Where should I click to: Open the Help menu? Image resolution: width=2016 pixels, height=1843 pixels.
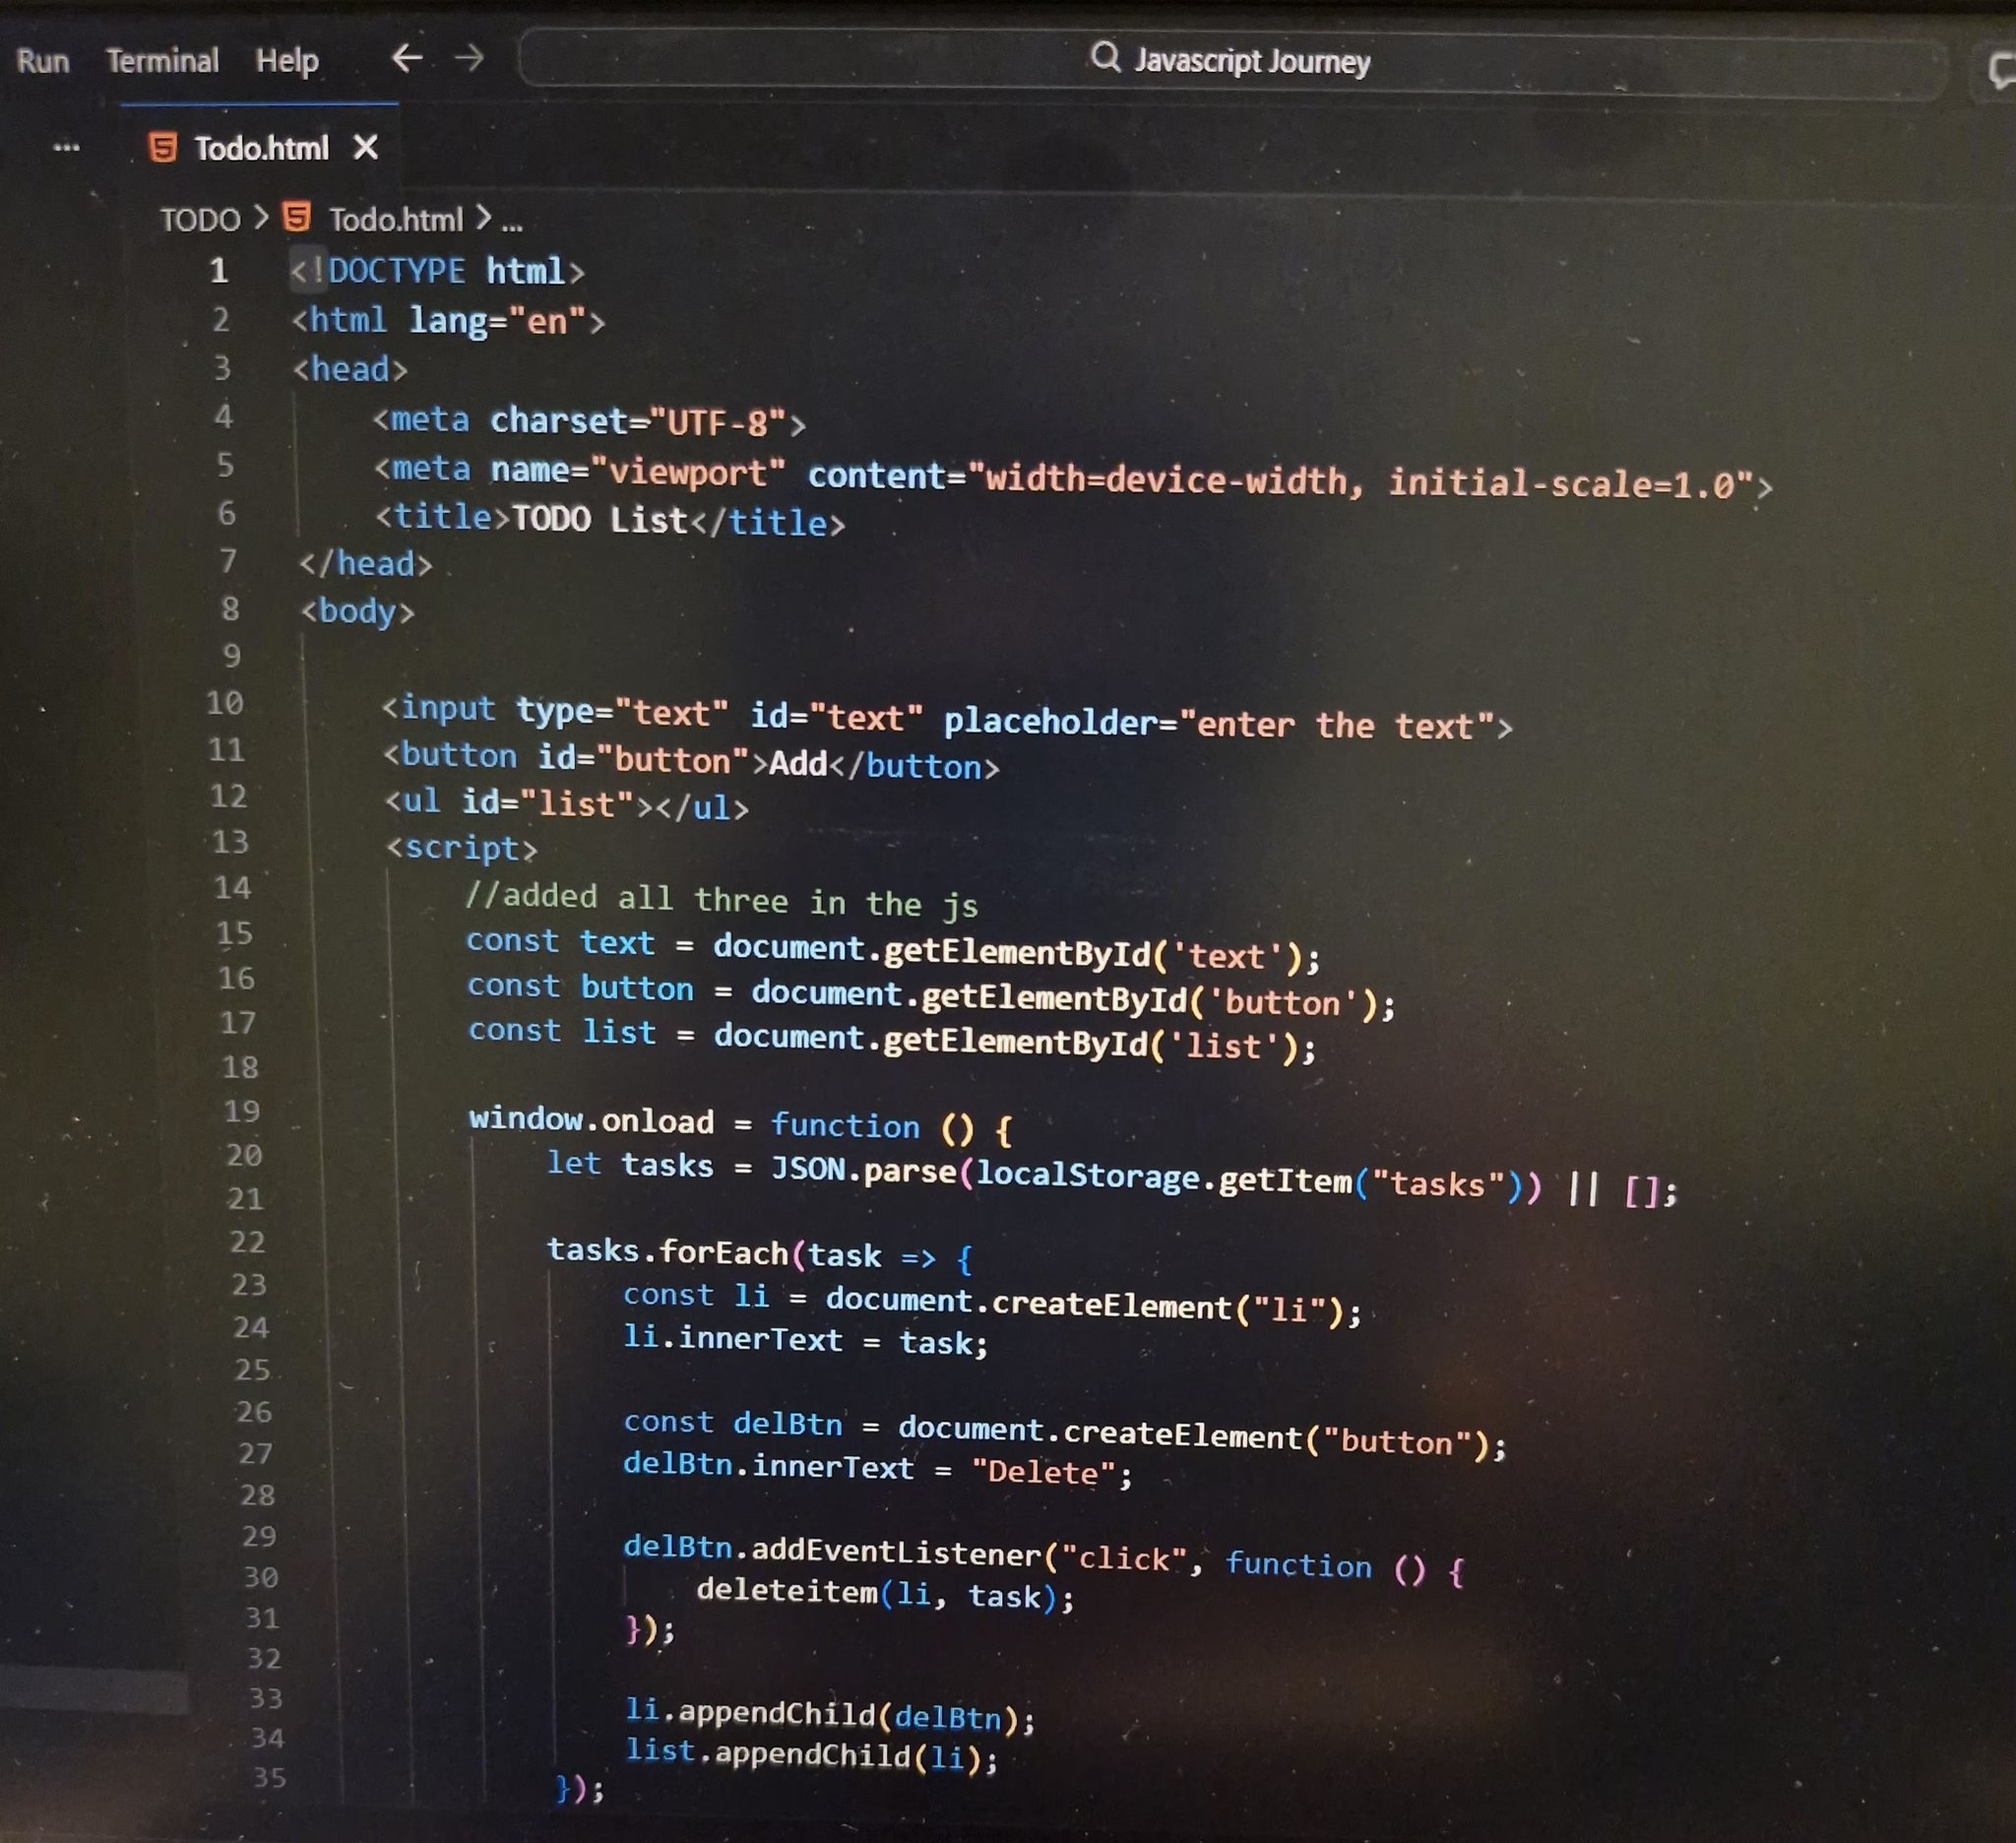pyautogui.click(x=287, y=61)
